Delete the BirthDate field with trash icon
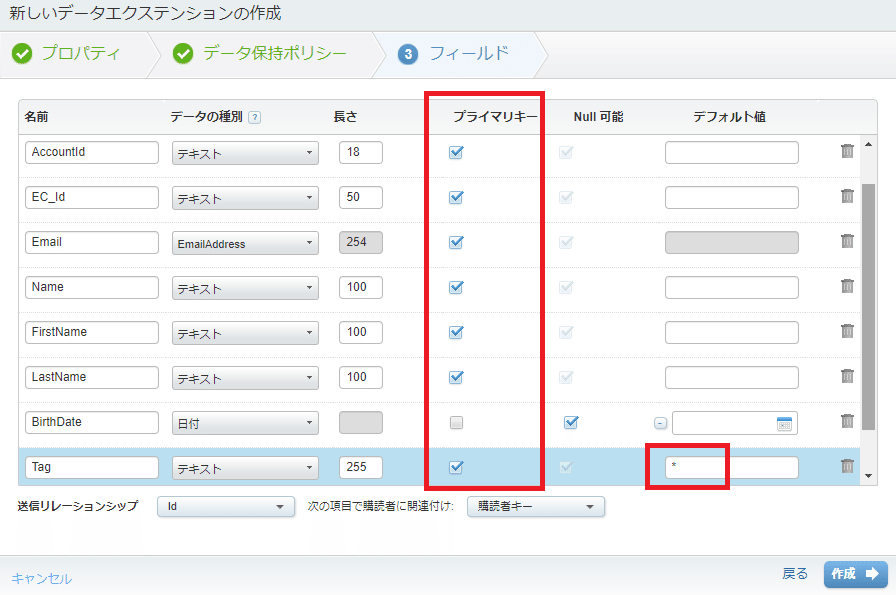The image size is (896, 595). 847,421
